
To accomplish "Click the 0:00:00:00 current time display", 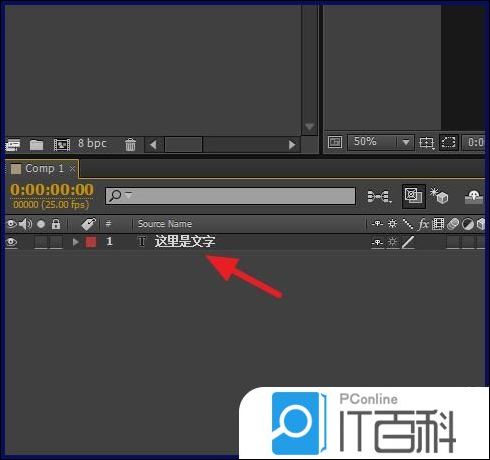I will pos(52,190).
